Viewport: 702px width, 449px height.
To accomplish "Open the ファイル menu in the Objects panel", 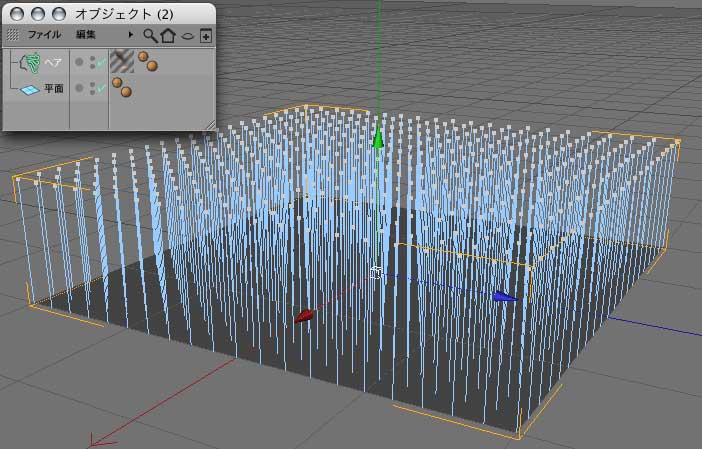I will [44, 34].
